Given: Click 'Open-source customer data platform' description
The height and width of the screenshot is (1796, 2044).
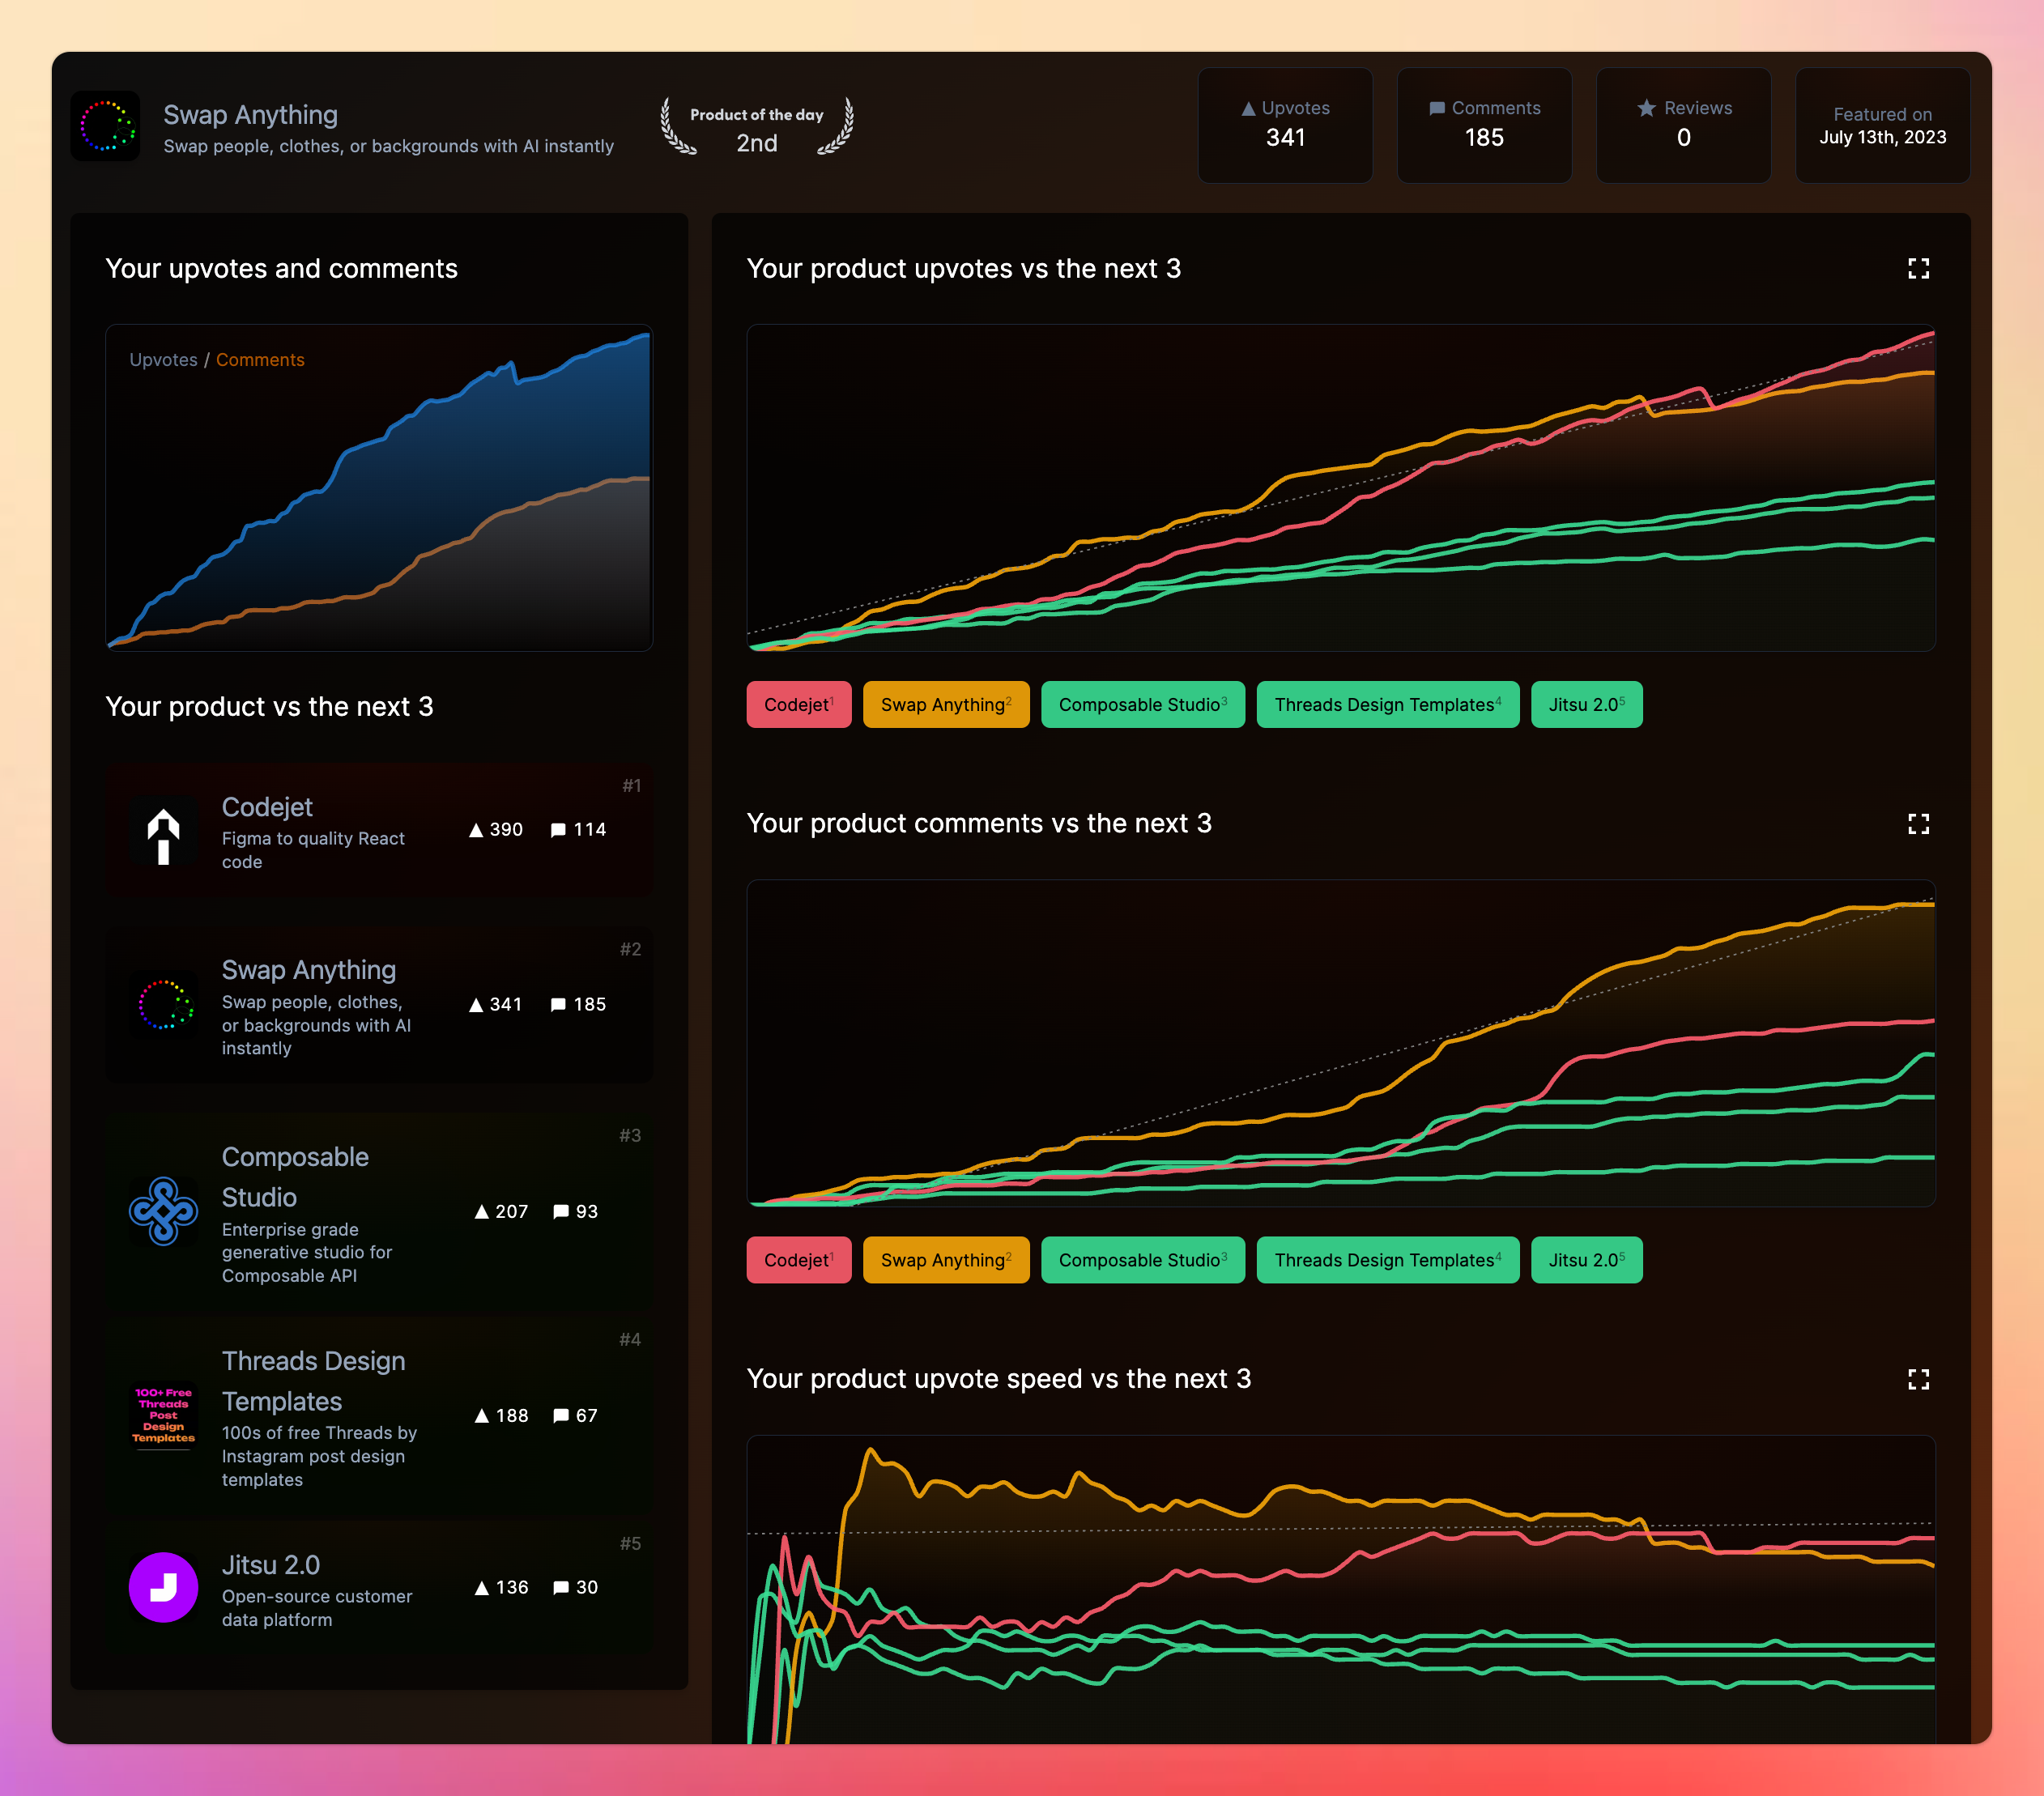Looking at the screenshot, I should [317, 1608].
